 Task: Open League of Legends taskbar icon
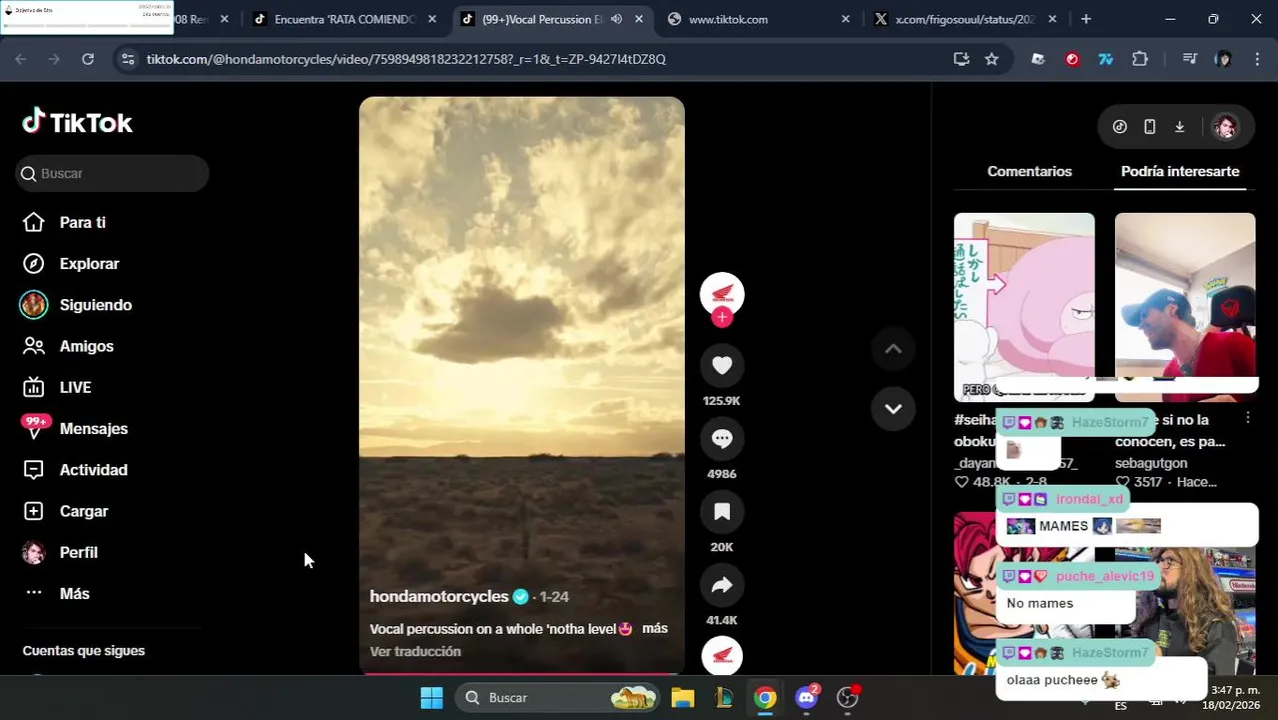[x=724, y=698]
